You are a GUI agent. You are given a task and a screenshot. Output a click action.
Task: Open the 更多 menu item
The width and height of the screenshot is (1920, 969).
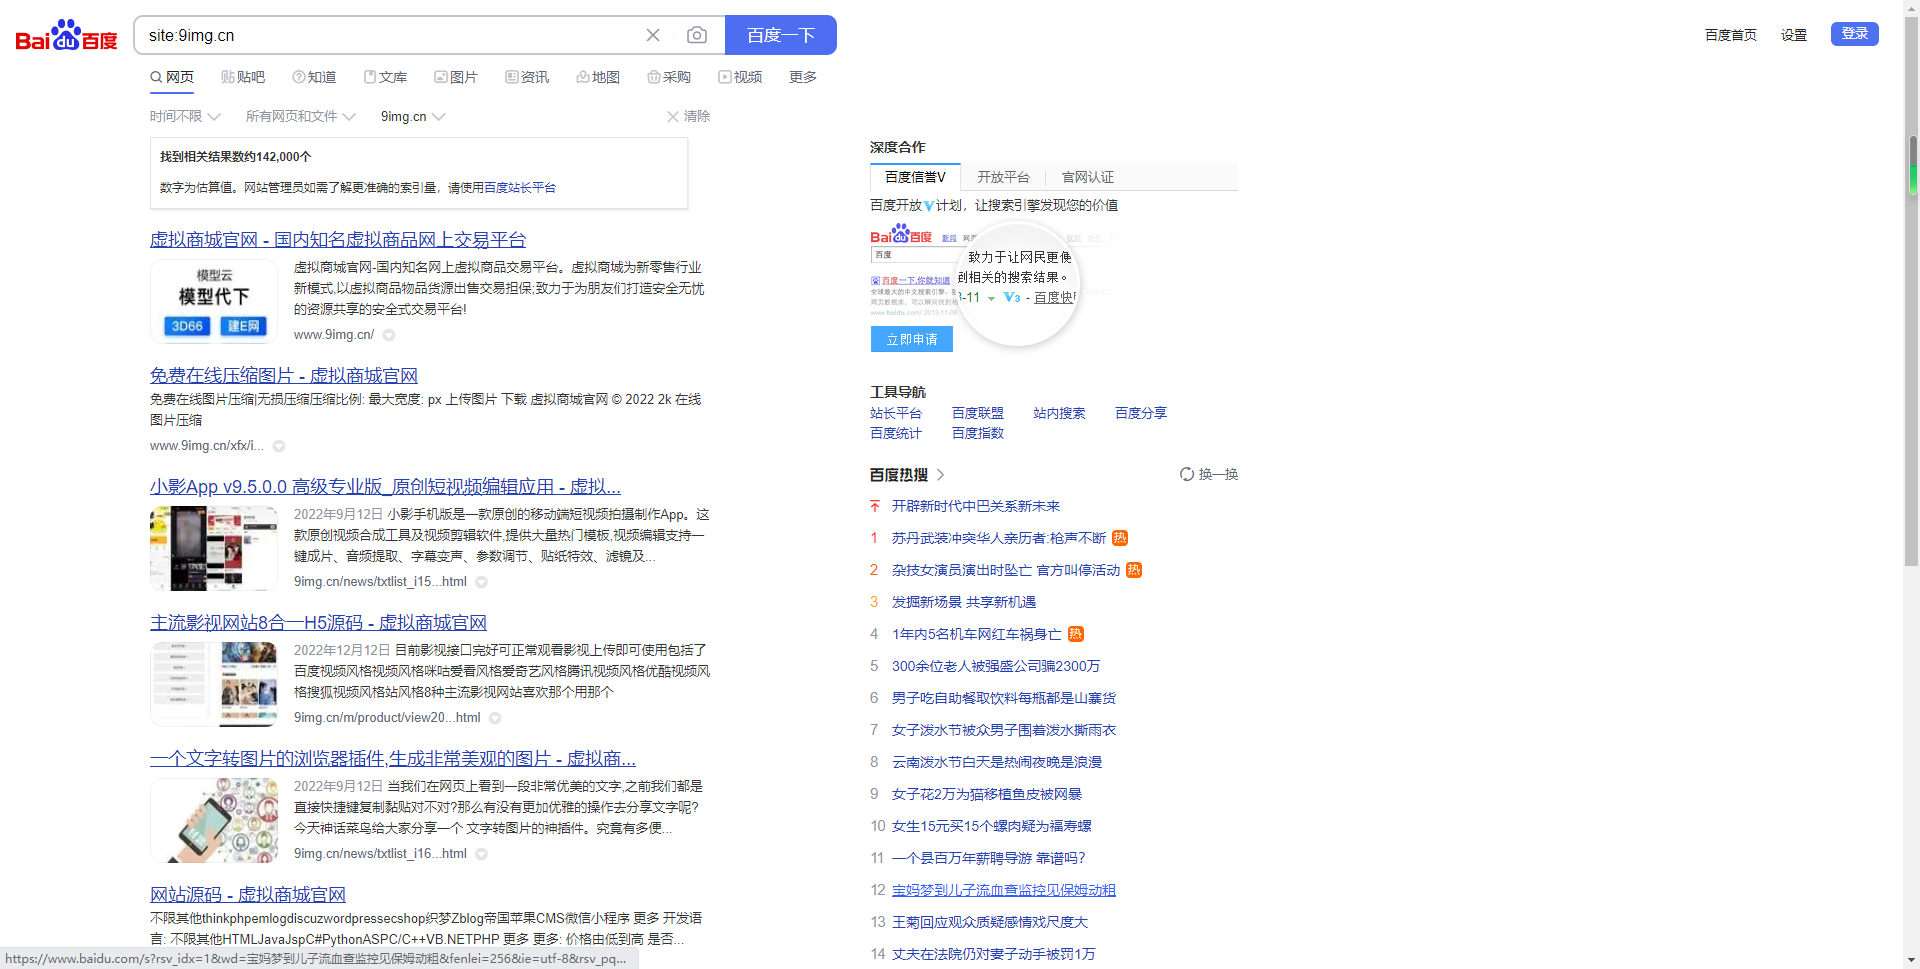click(x=803, y=77)
